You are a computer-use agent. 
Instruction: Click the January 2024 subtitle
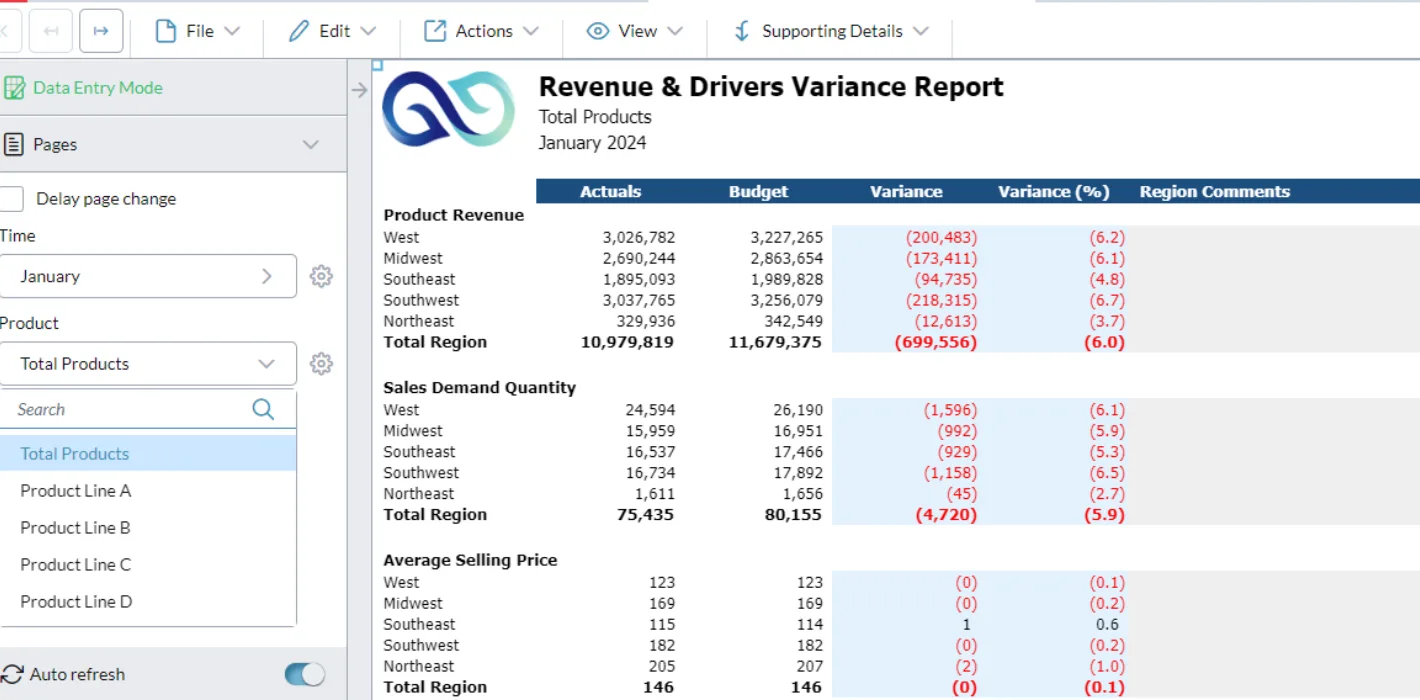coord(592,143)
